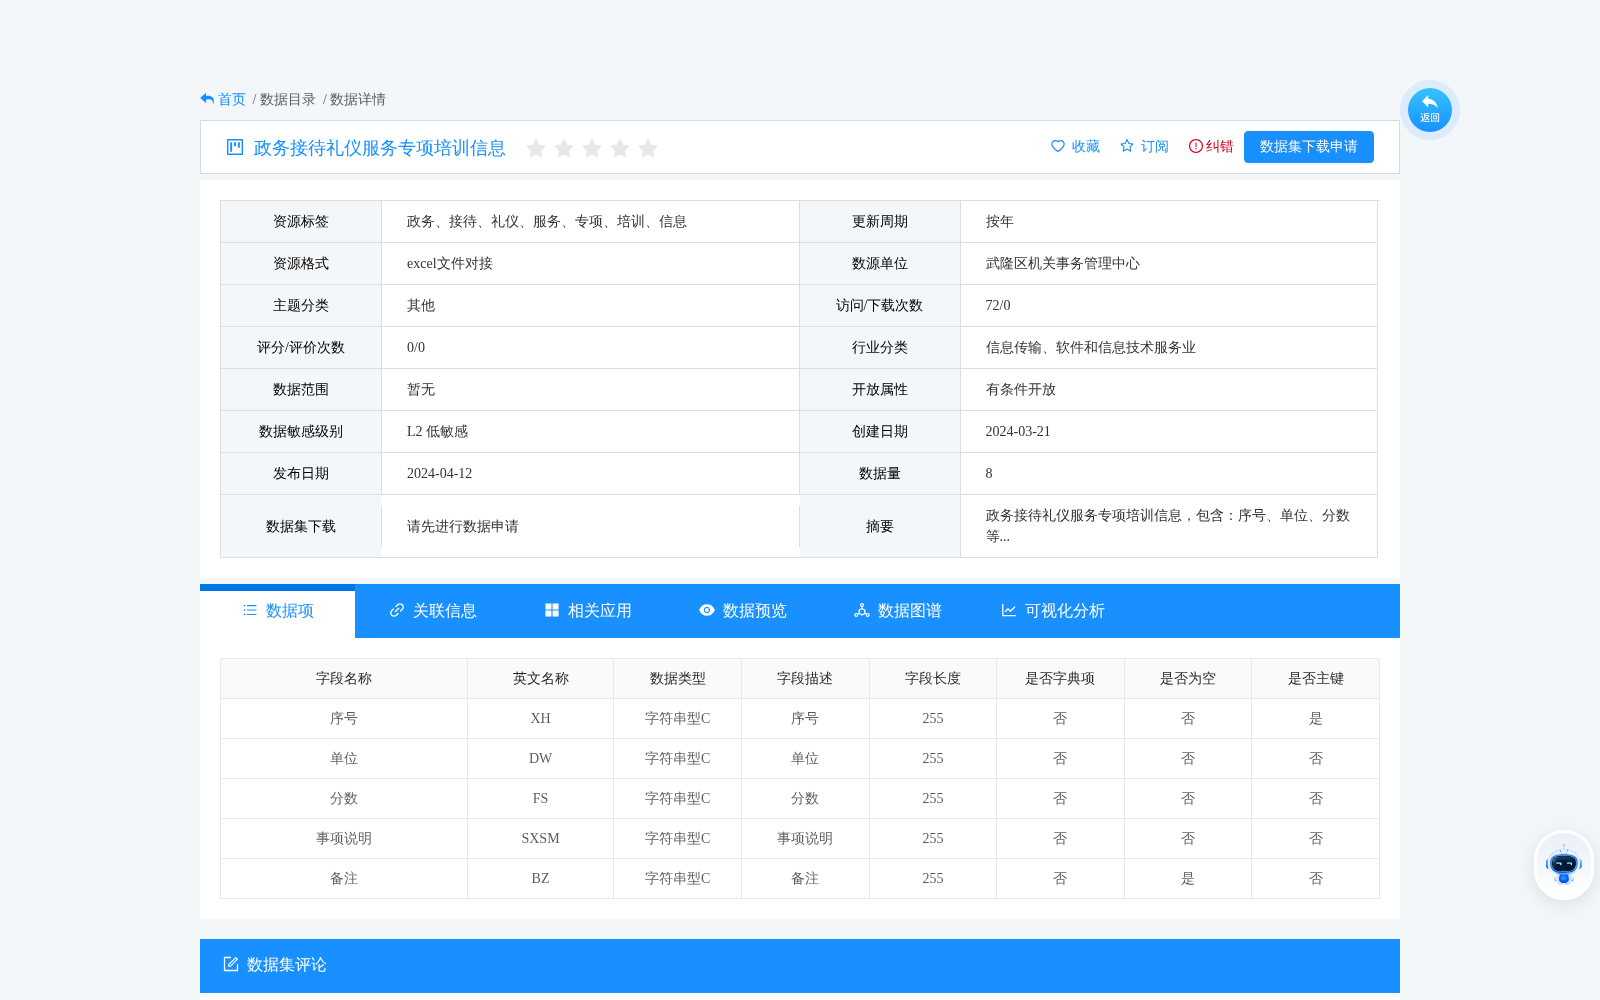Click the excel文件对接 resource format value
Screen dimensions: 1600x1000
pyautogui.click(x=450, y=264)
